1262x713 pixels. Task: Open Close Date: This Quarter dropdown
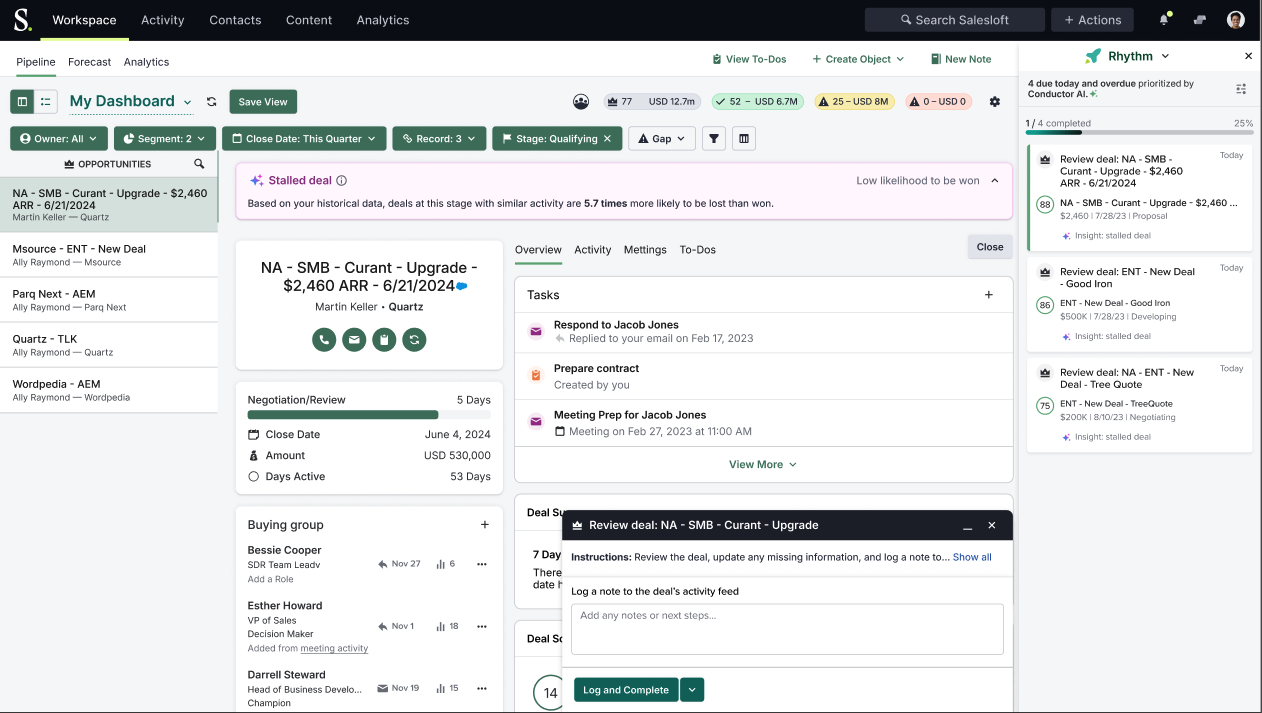pos(304,139)
